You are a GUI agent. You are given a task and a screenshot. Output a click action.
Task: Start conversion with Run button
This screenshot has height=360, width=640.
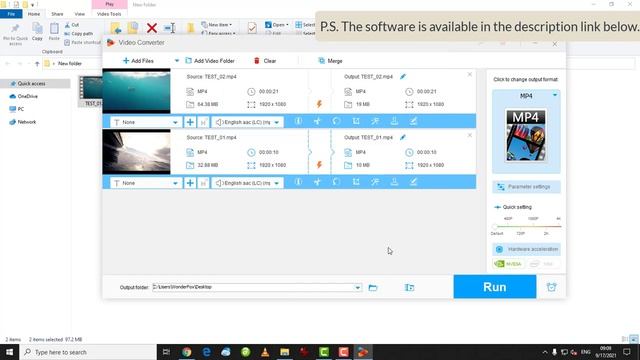(495, 287)
